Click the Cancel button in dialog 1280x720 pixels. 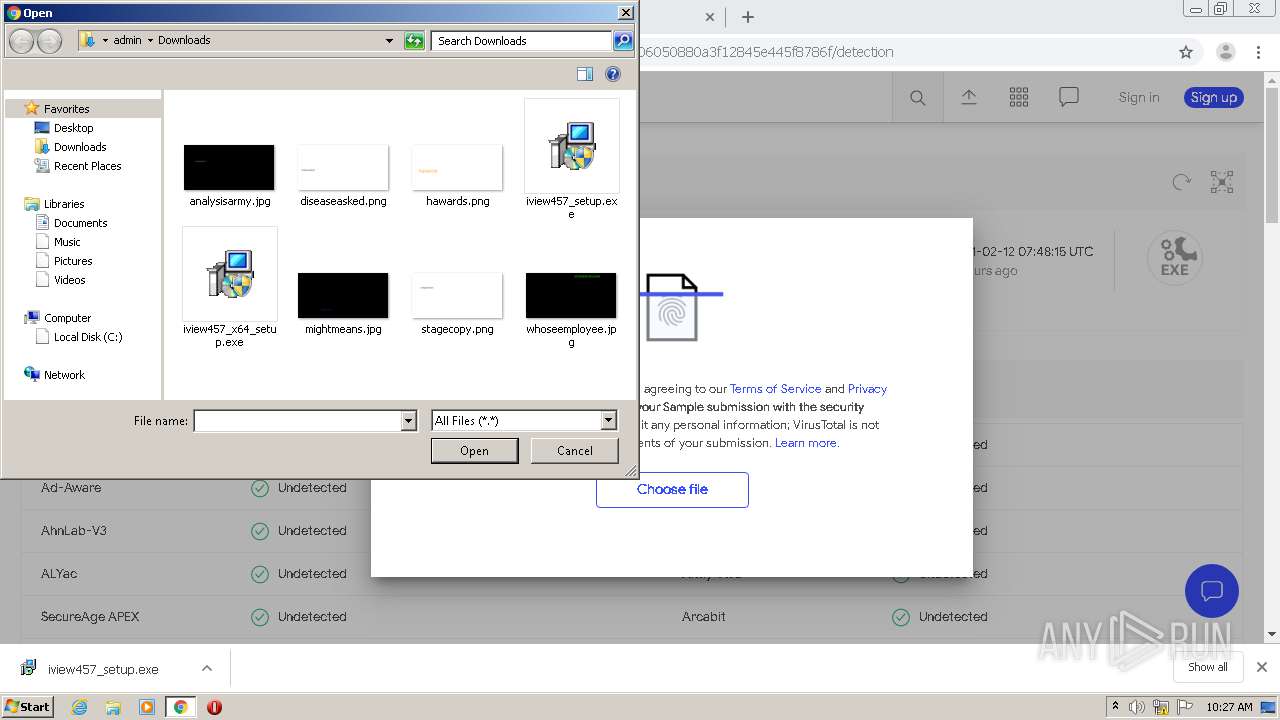(575, 451)
